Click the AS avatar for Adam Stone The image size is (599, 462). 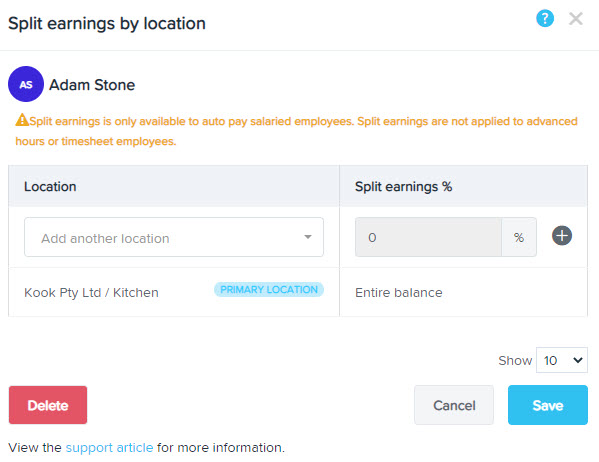(26, 84)
